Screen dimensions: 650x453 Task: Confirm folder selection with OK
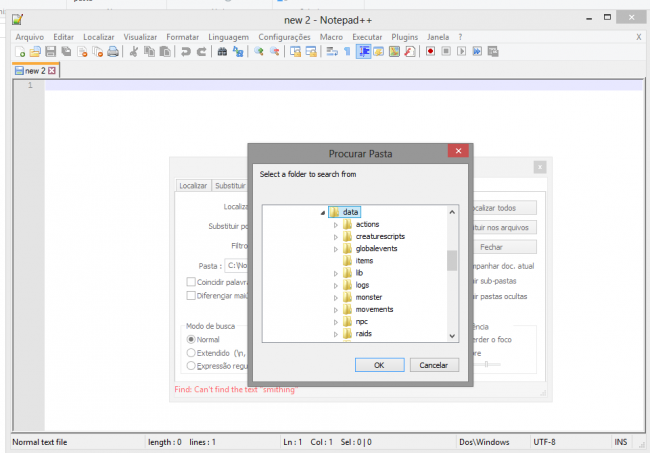(379, 365)
